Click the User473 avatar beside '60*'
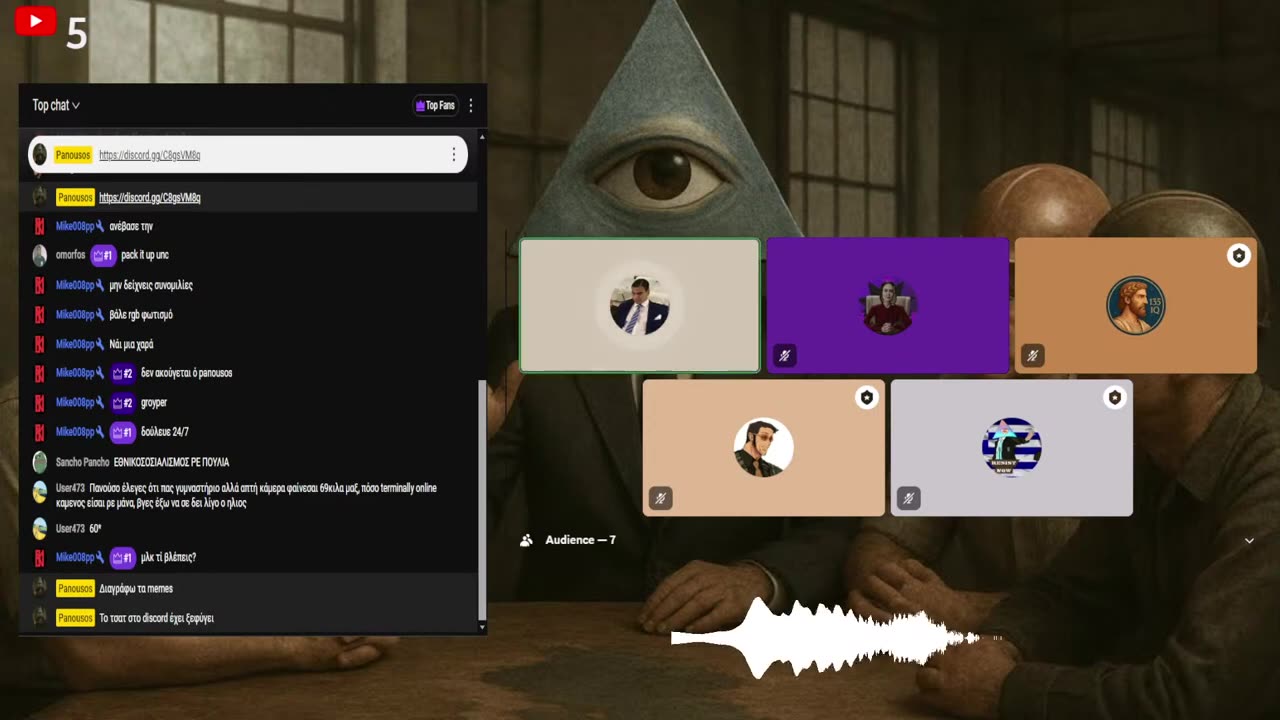This screenshot has width=1280, height=720. 40,528
